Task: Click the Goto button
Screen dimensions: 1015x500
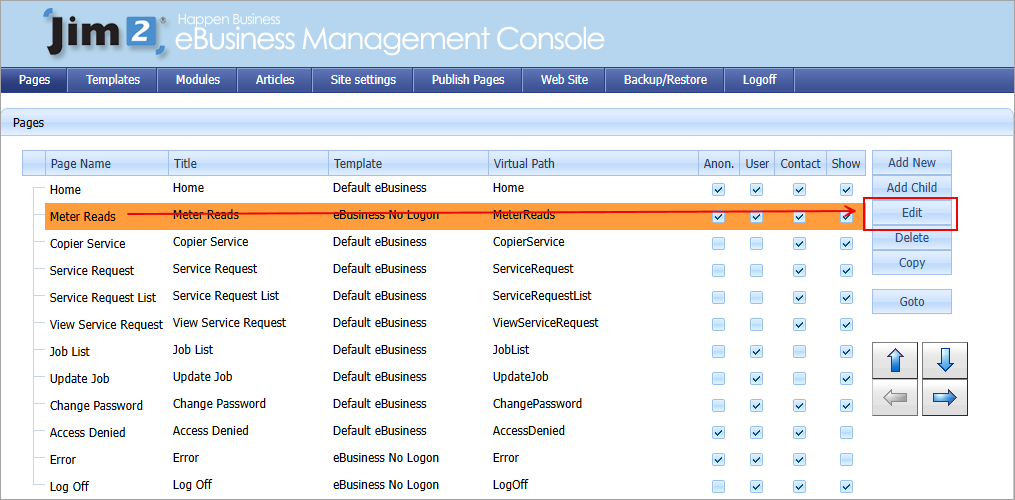Action: click(911, 301)
